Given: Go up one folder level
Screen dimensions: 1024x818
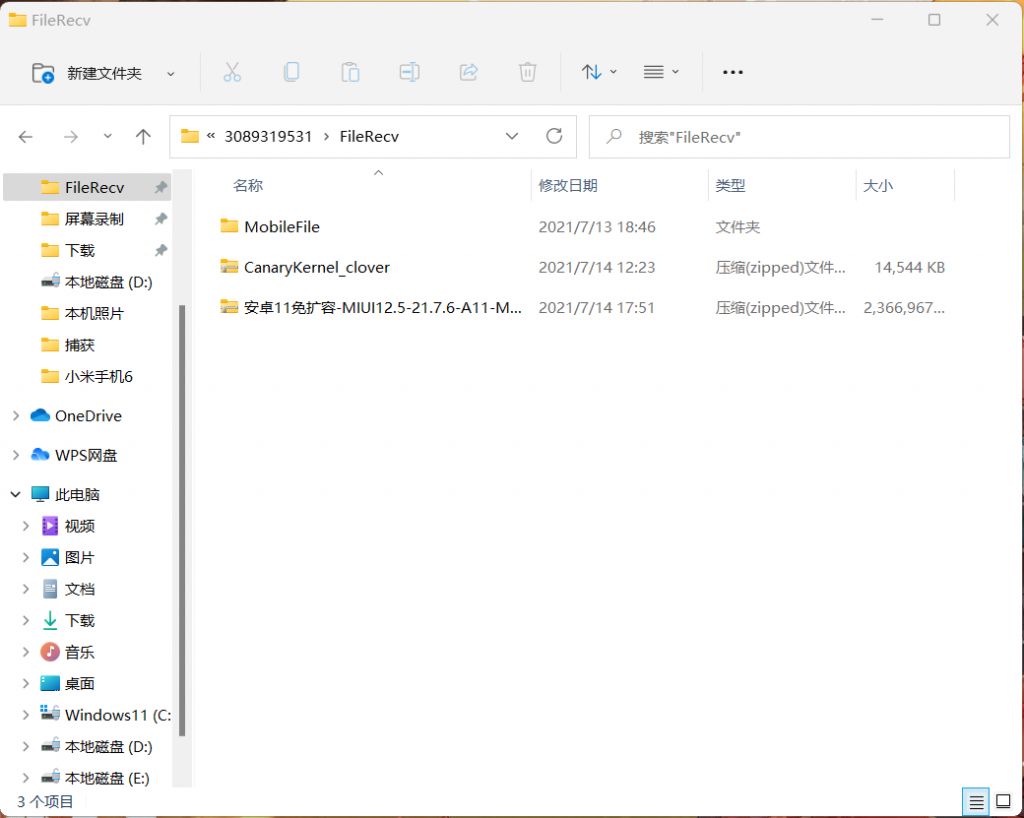Looking at the screenshot, I should (x=143, y=137).
